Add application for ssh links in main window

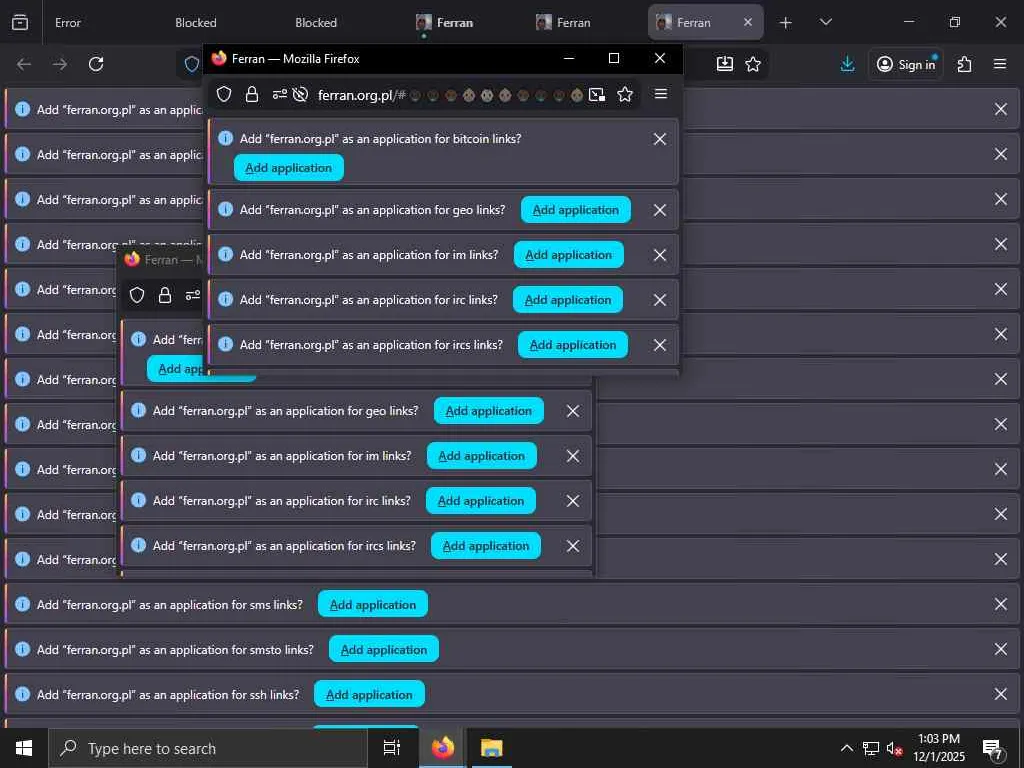pyautogui.click(x=369, y=695)
